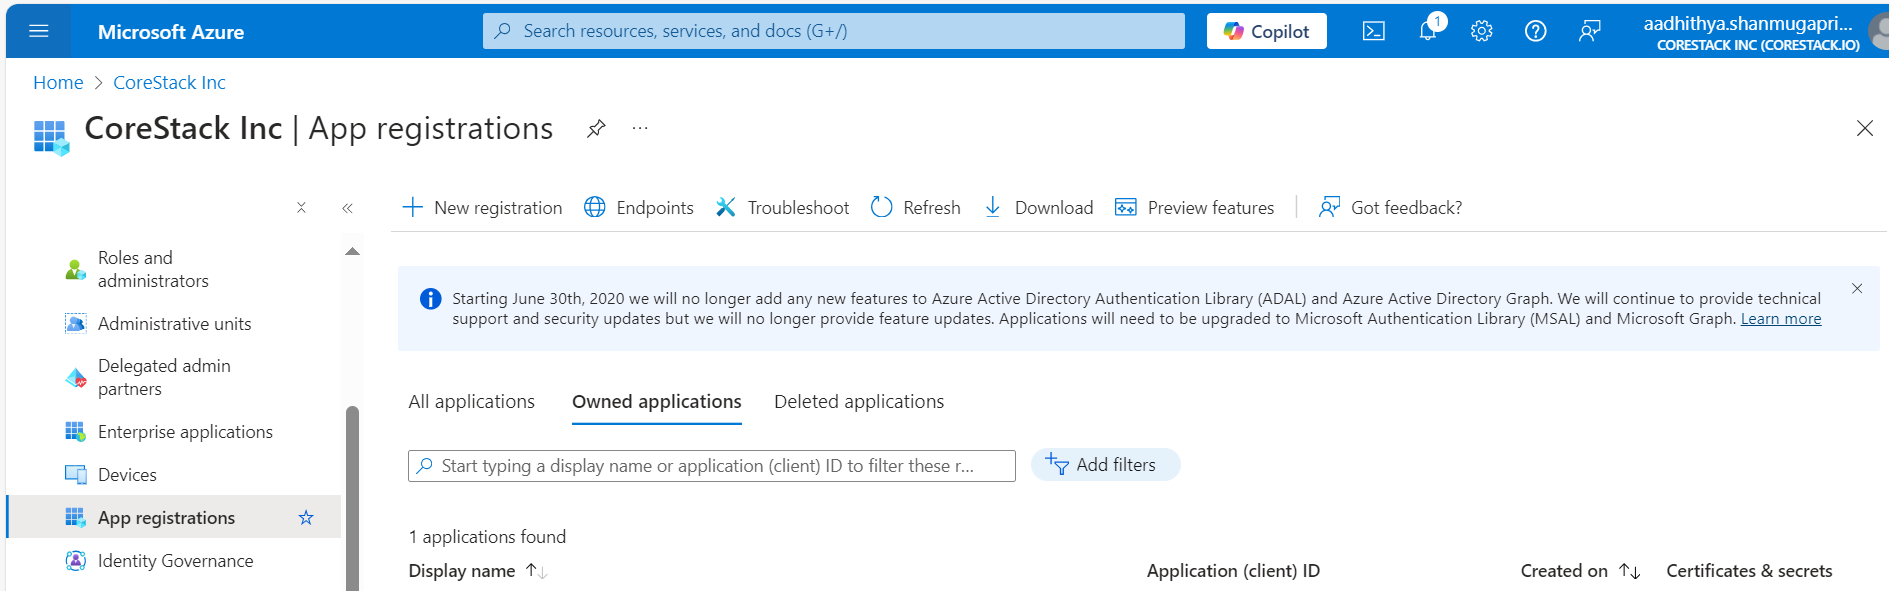Open Endpoints
1889x591 pixels.
(639, 208)
